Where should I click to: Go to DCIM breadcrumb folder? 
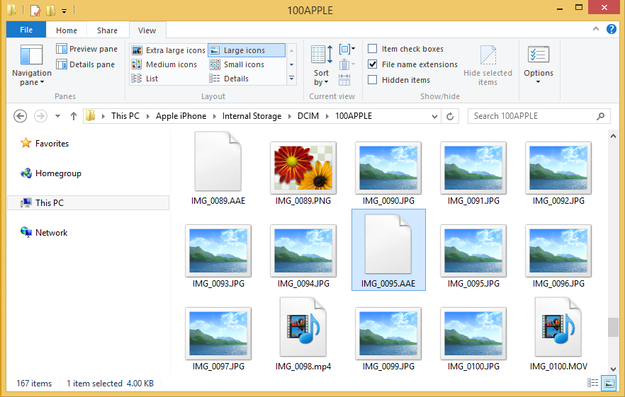308,116
